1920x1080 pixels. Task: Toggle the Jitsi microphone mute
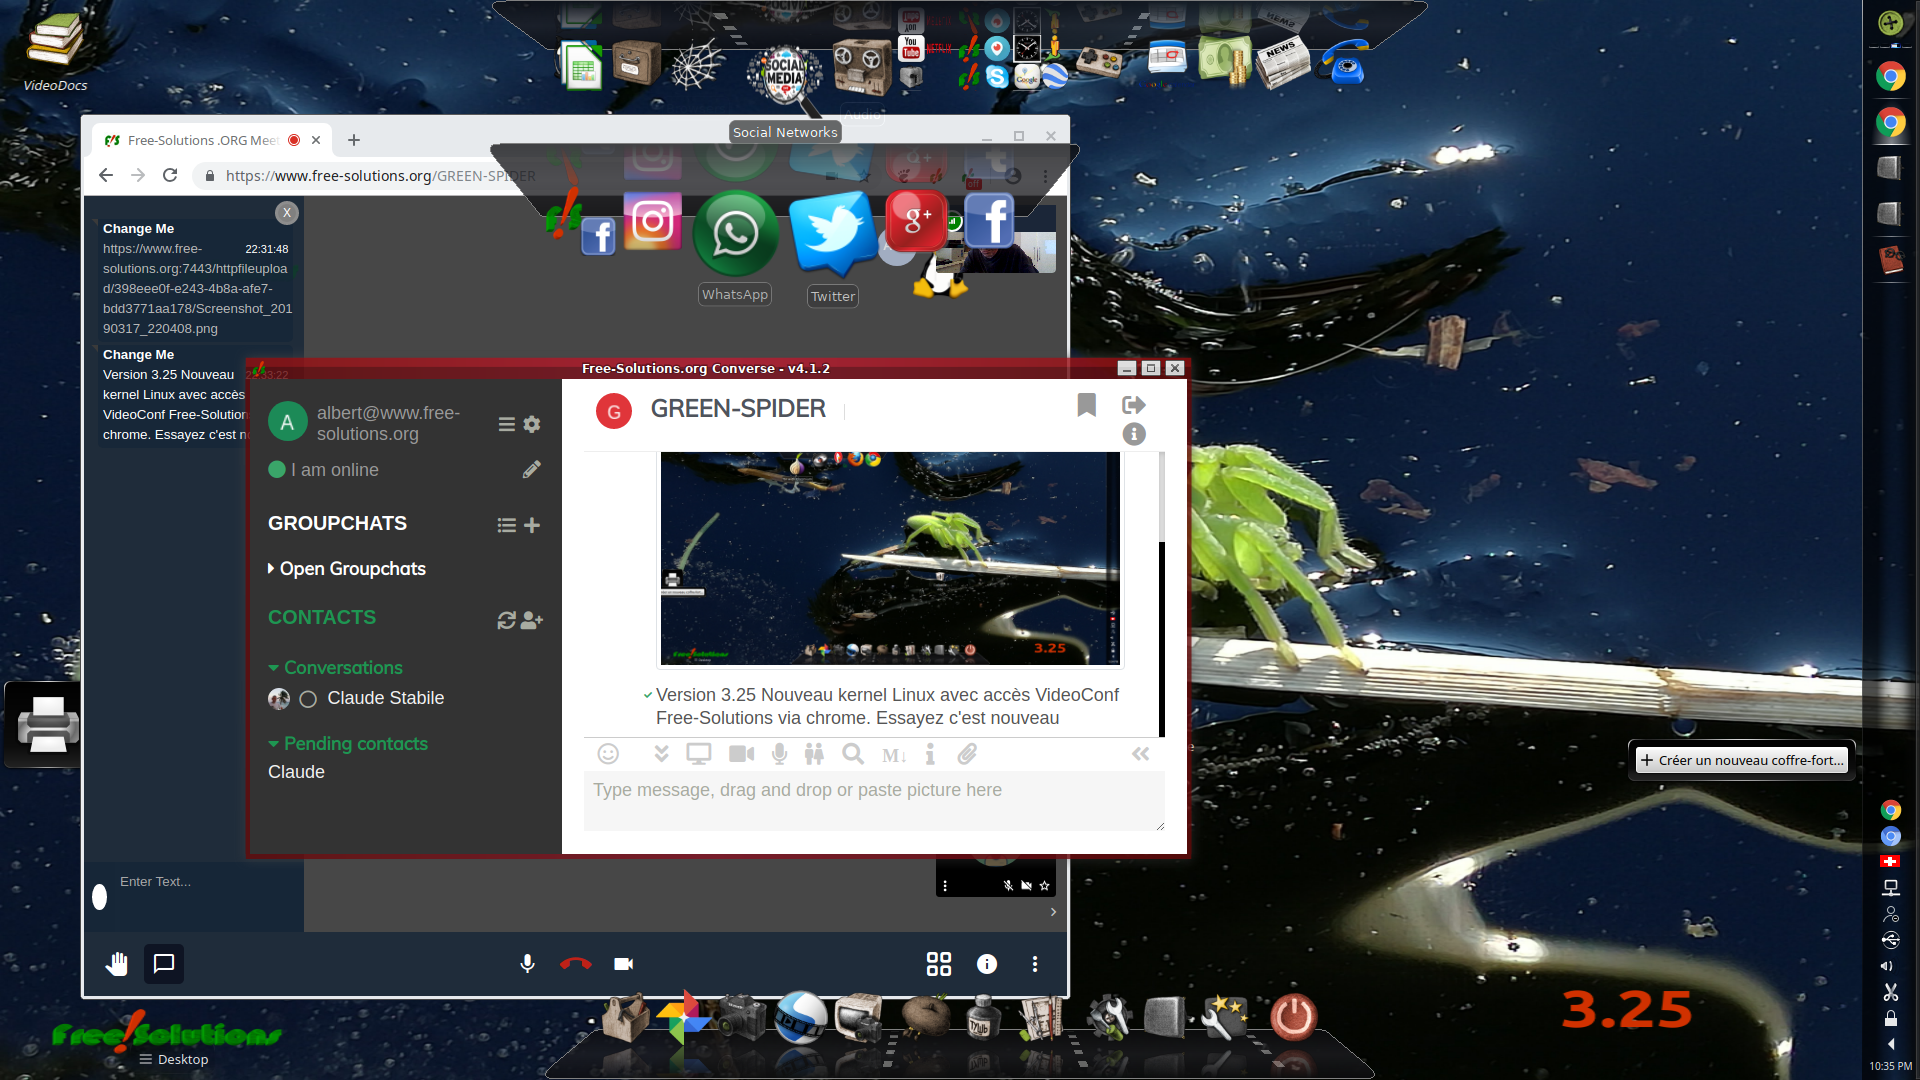pos(528,964)
